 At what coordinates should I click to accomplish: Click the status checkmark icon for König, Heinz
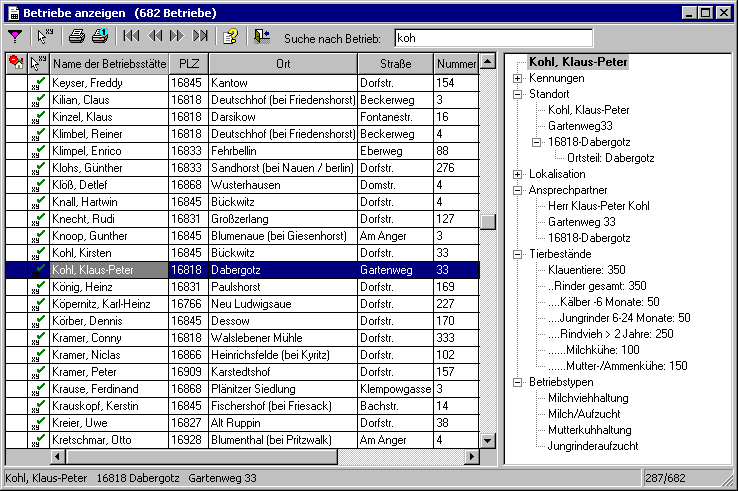pos(39,287)
